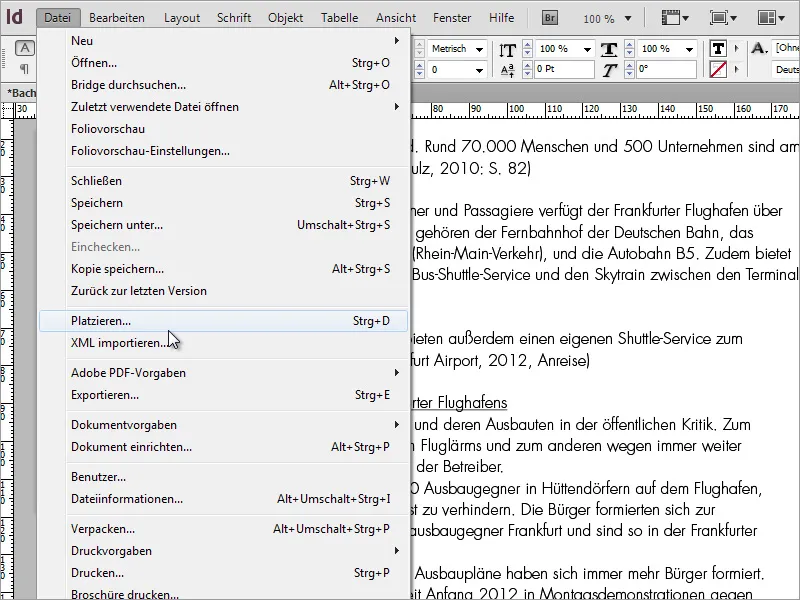Choose Kopie speichern... menu entry

click(223, 268)
